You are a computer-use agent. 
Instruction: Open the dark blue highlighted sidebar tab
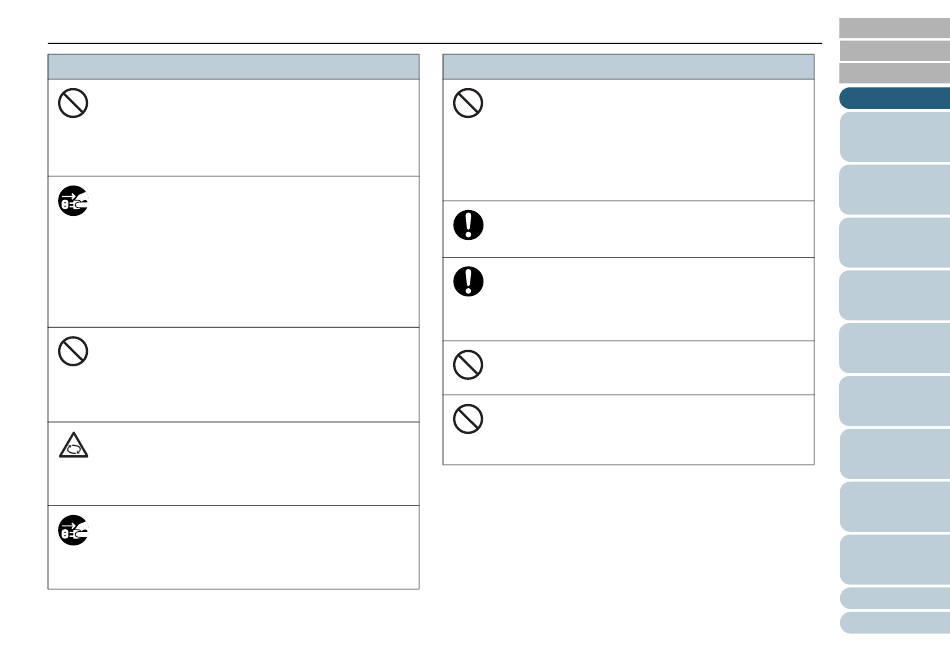click(x=894, y=98)
